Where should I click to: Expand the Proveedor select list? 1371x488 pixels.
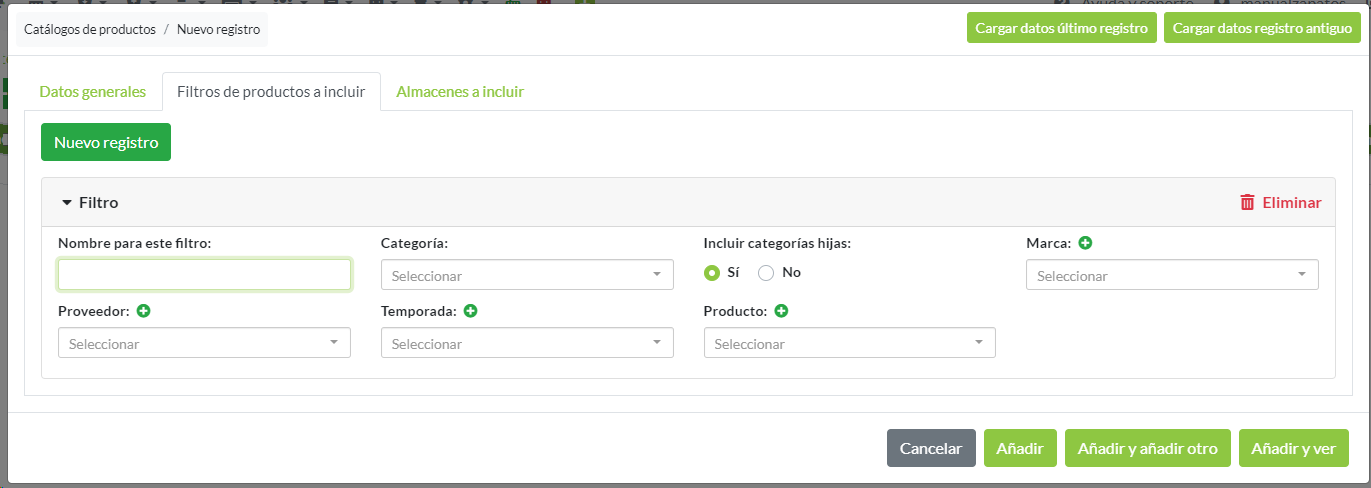click(204, 343)
